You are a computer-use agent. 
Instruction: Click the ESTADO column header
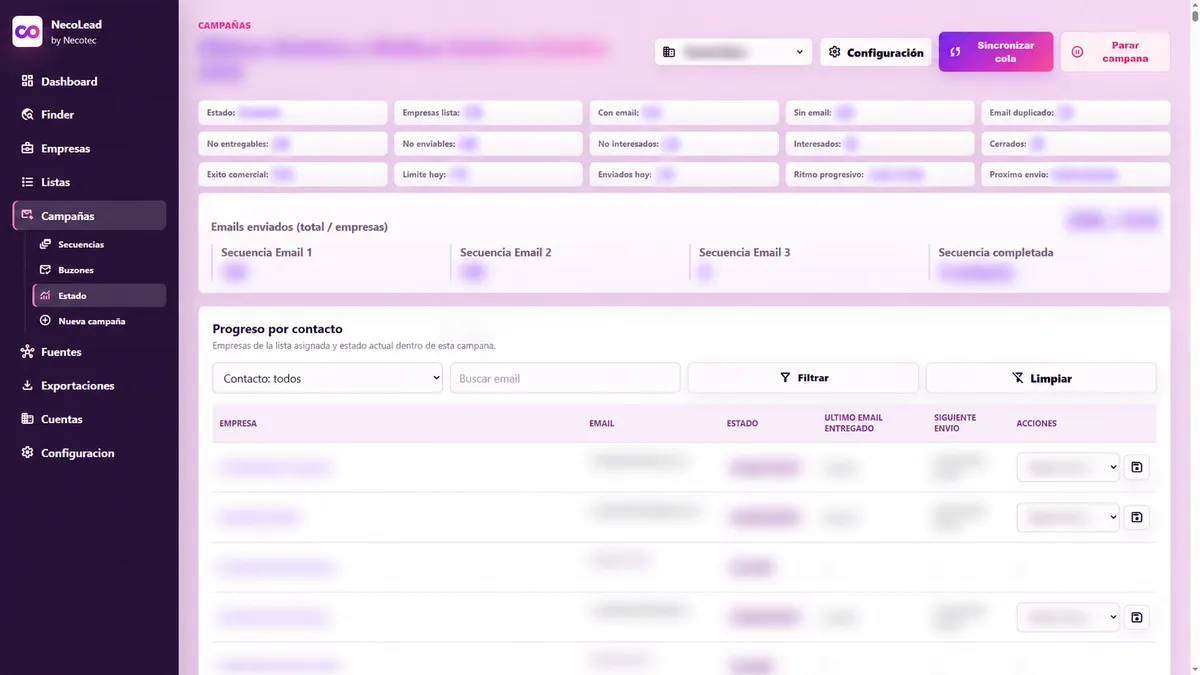pyautogui.click(x=742, y=423)
